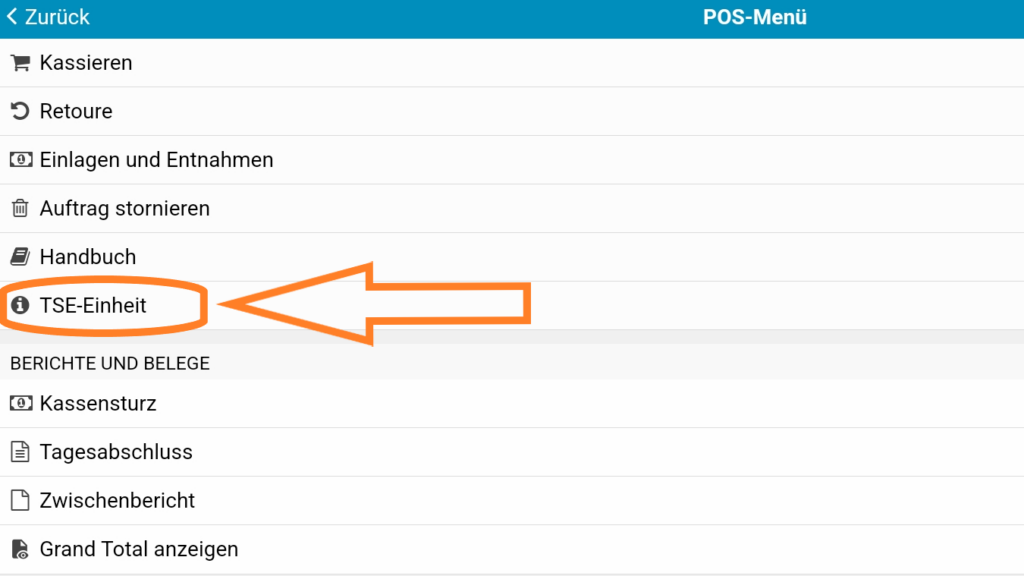Image resolution: width=1024 pixels, height=576 pixels.
Task: Go back using the Zurück chevron arrow
Action: point(12,16)
